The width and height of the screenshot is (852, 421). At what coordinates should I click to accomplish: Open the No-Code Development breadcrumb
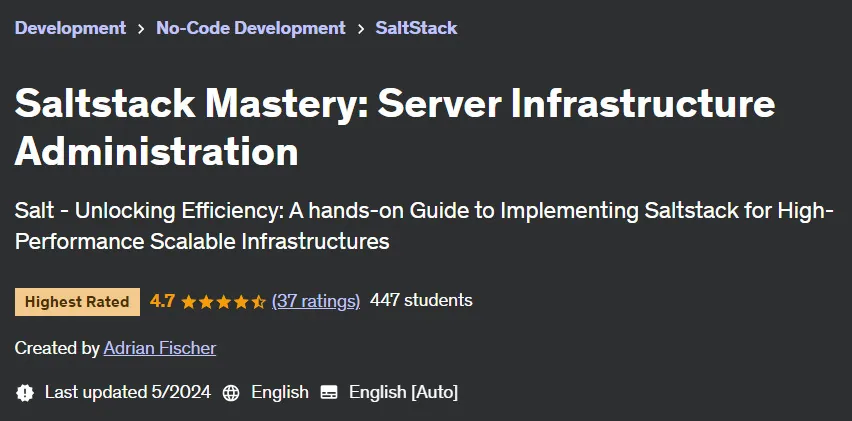click(x=250, y=28)
